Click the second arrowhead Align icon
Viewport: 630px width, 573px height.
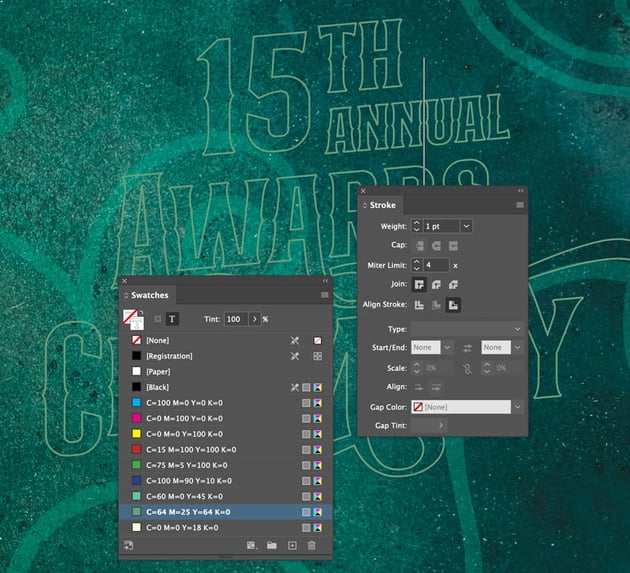click(436, 387)
